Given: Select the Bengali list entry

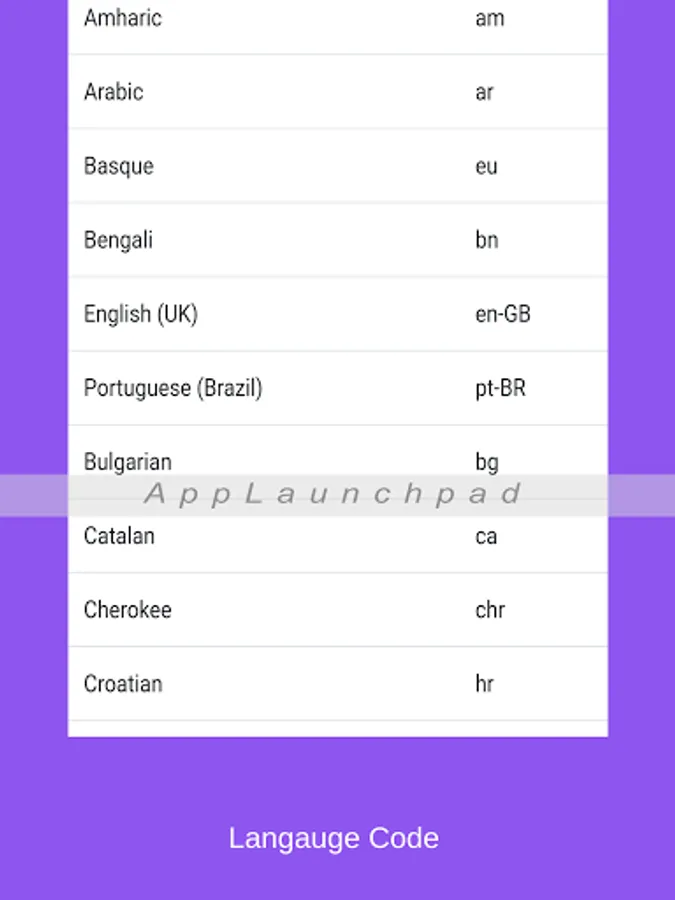Looking at the screenshot, I should click(118, 240).
